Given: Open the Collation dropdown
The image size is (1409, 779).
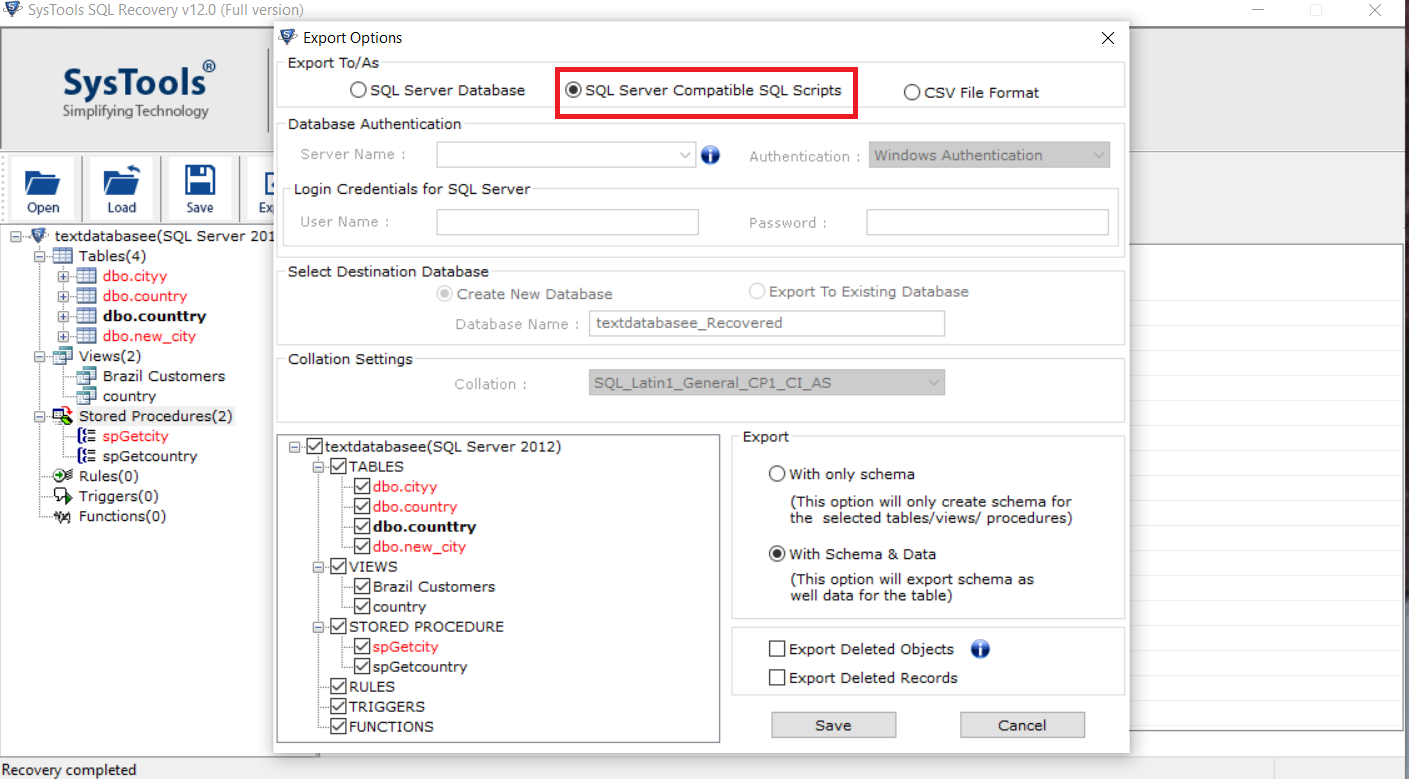Looking at the screenshot, I should pos(934,383).
